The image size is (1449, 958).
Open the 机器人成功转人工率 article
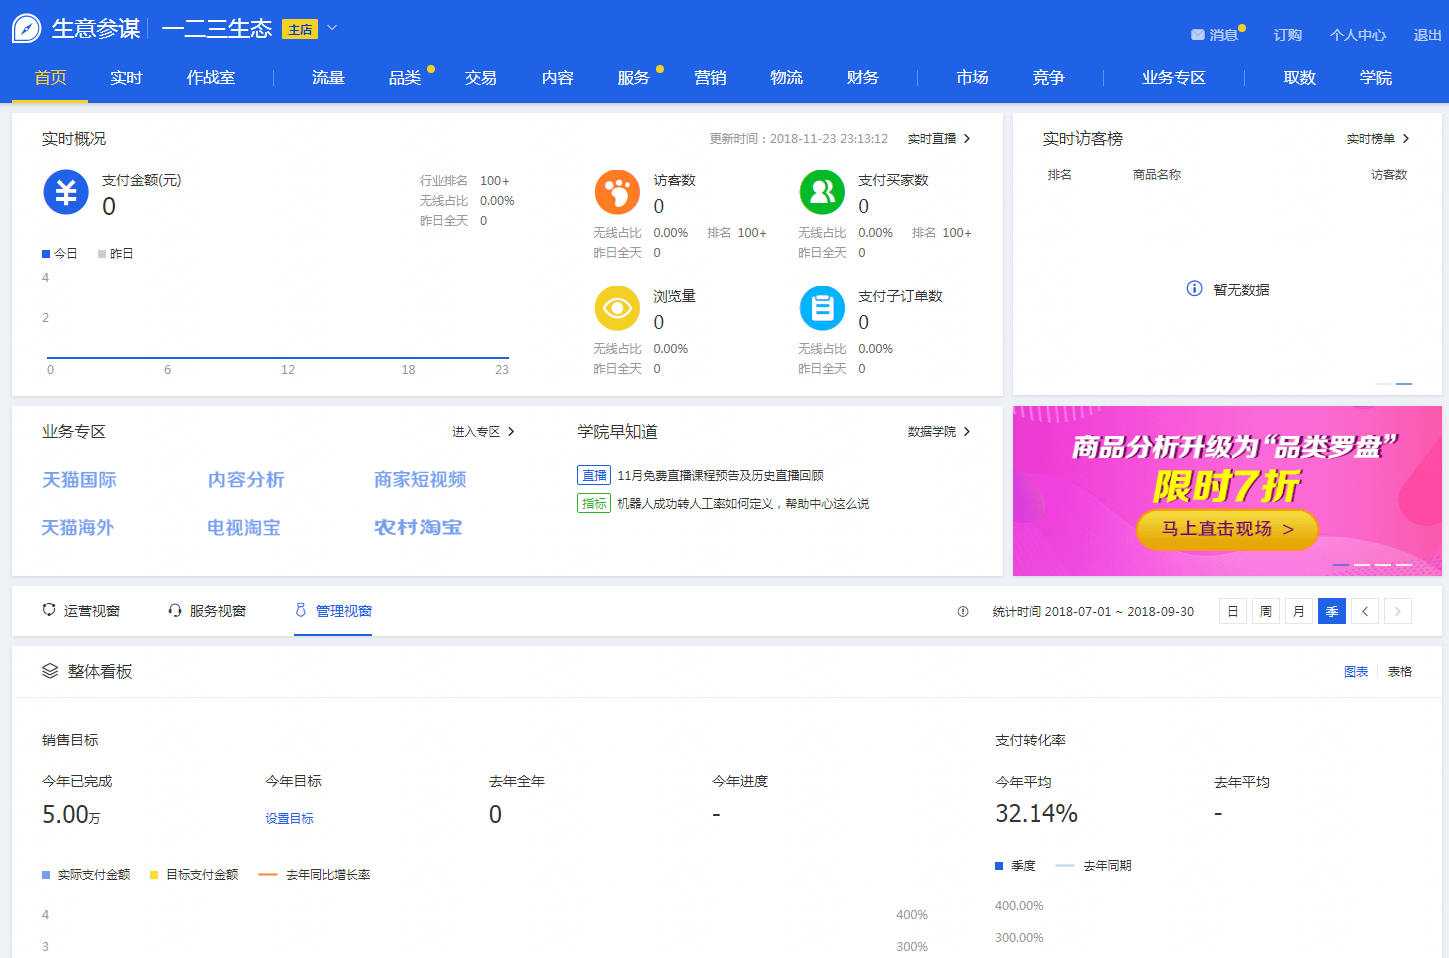point(743,504)
